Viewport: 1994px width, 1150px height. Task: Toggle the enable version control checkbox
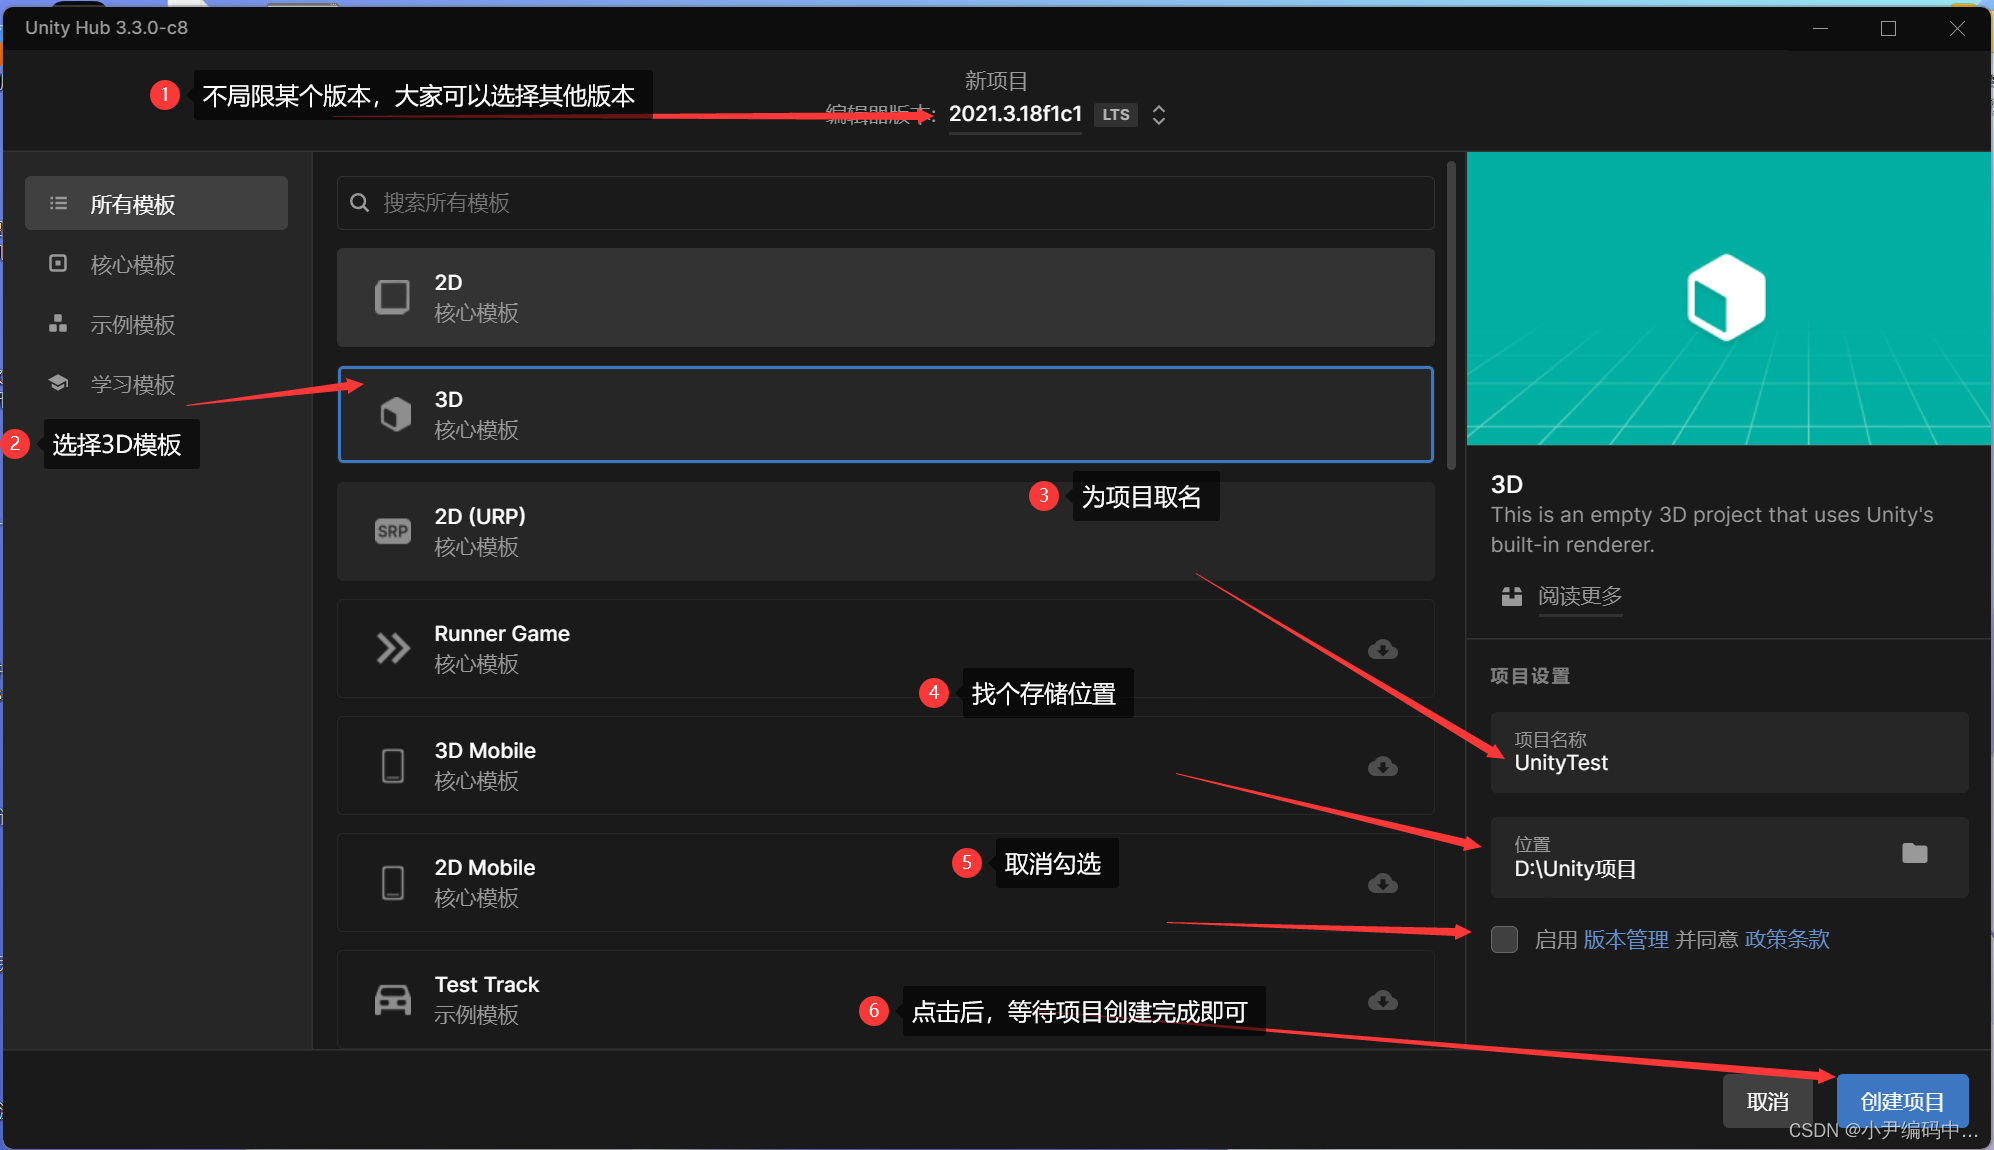1504,939
